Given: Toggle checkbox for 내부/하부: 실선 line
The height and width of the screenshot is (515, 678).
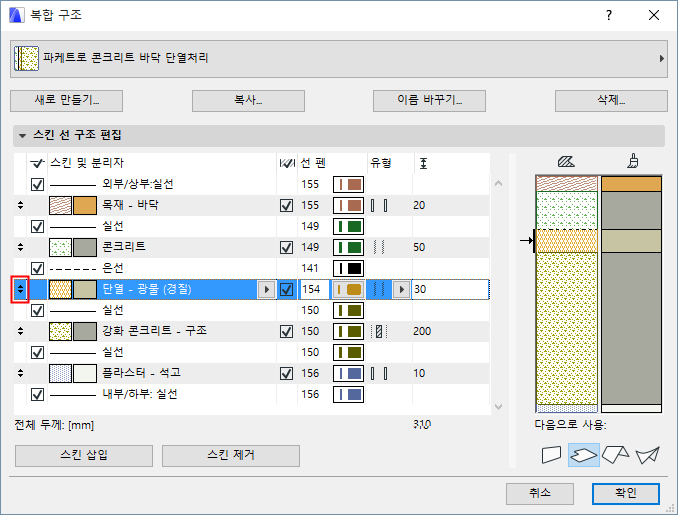Looking at the screenshot, I should pyautogui.click(x=38, y=394).
